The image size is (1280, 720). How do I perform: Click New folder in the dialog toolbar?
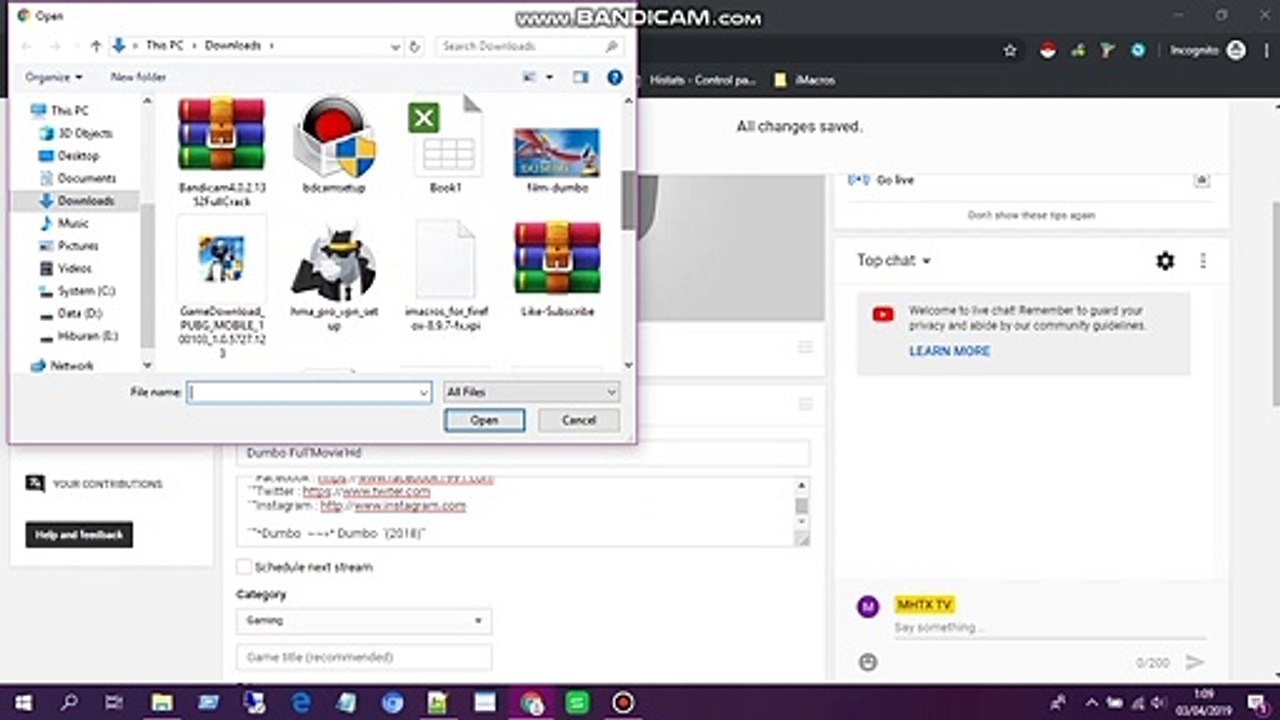click(x=138, y=77)
